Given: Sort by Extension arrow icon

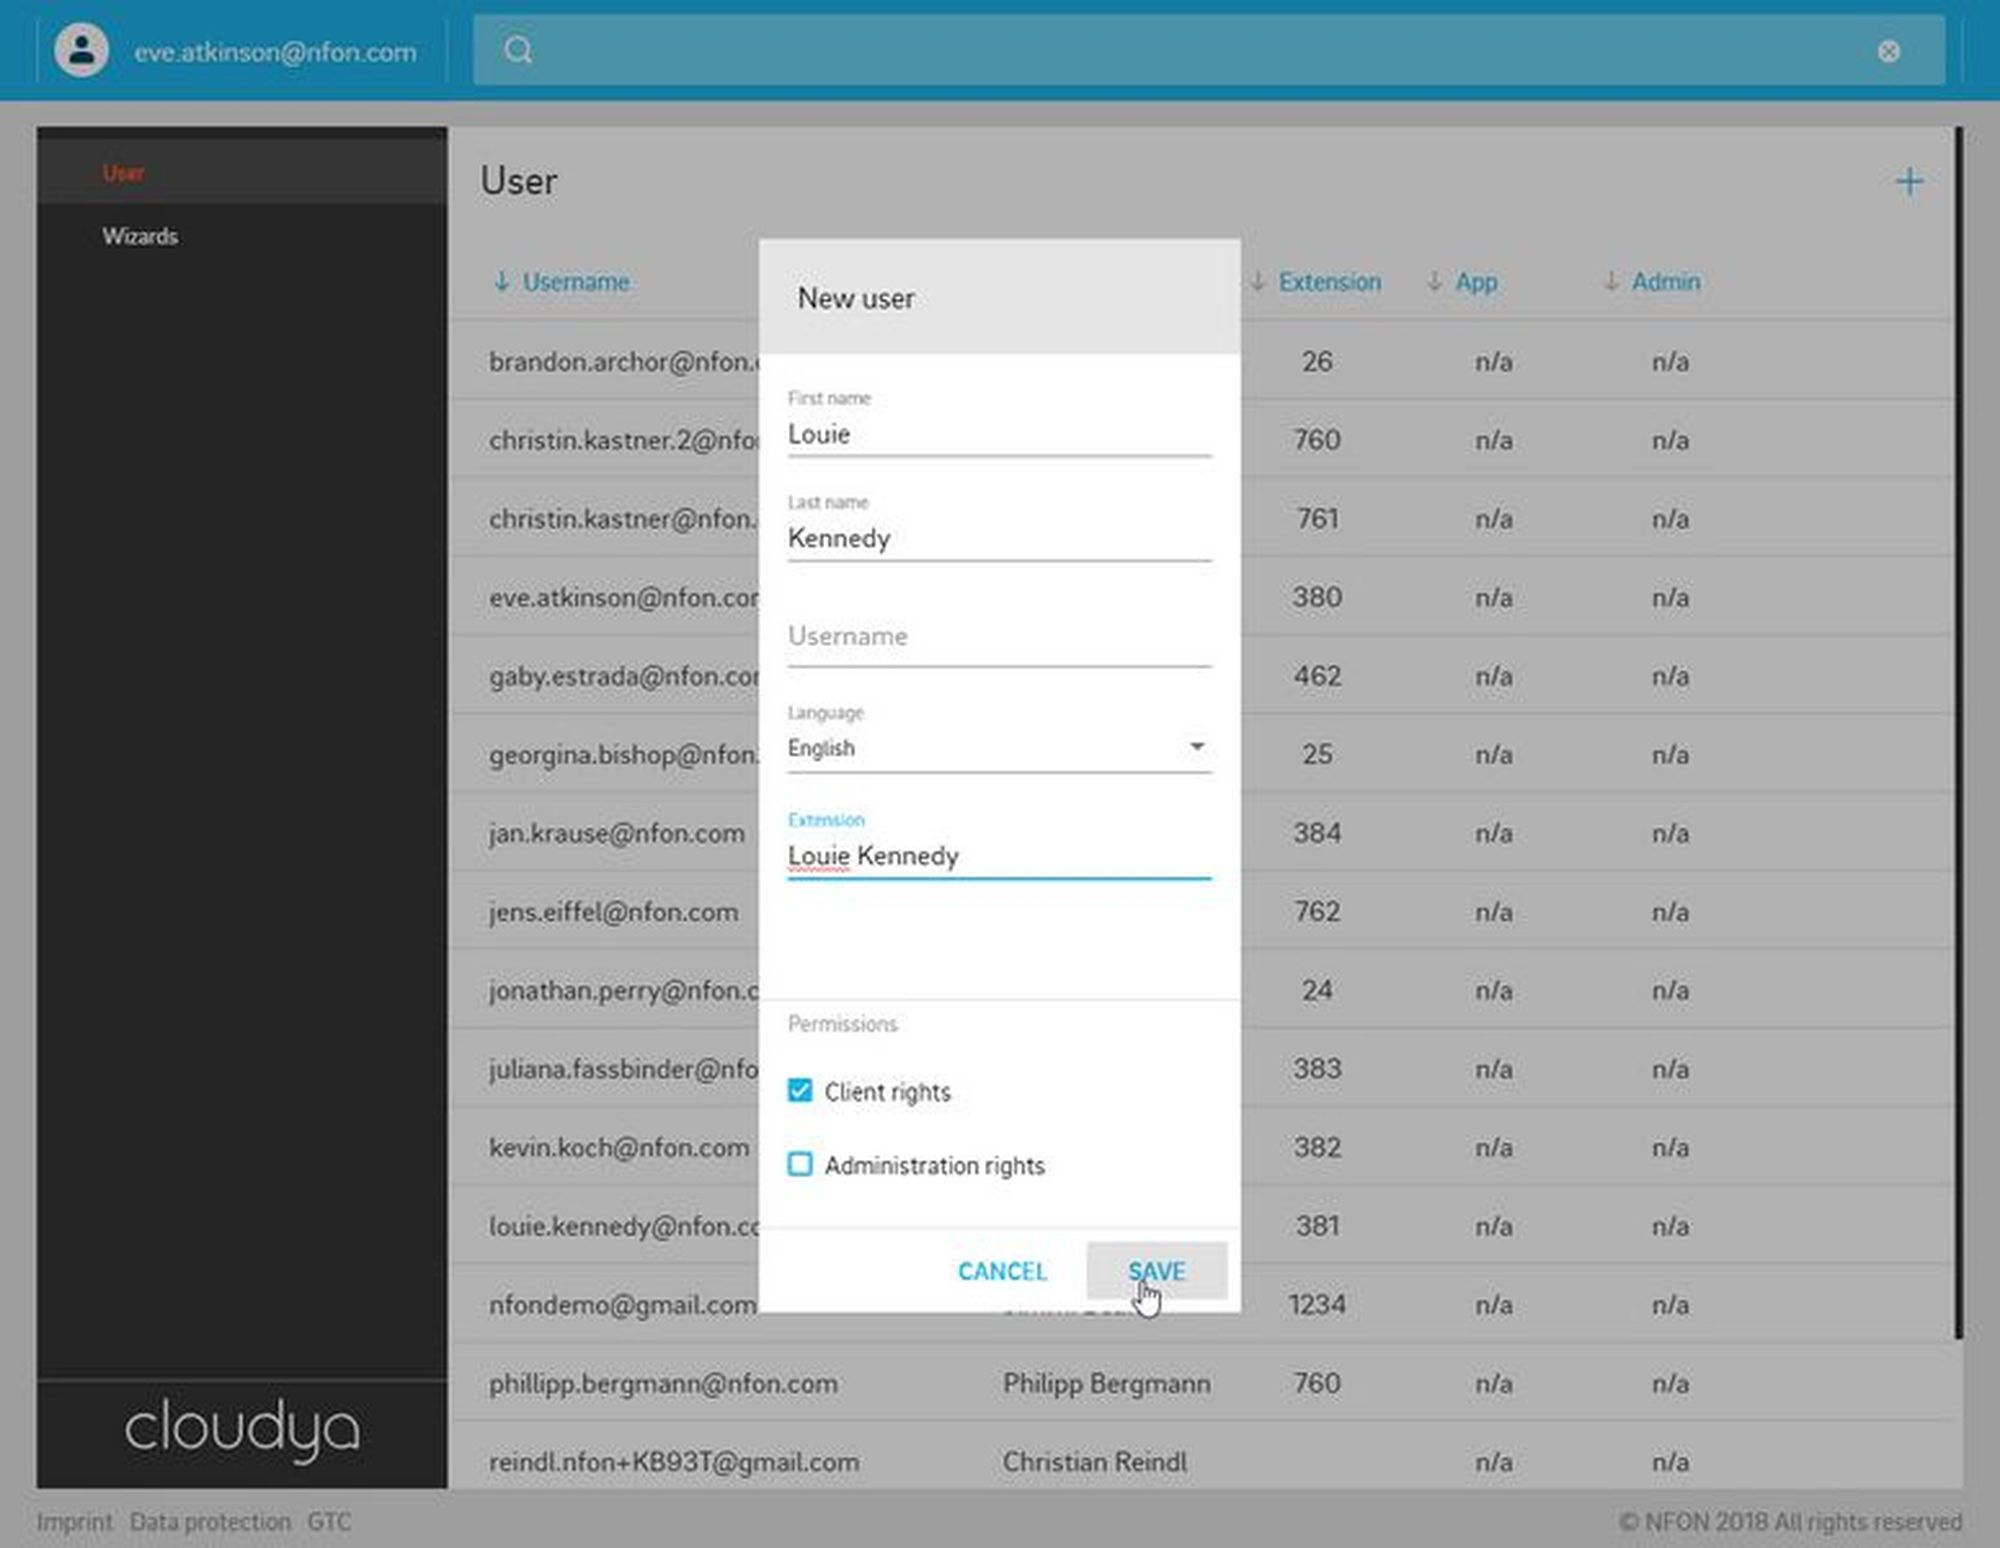Looking at the screenshot, I should (1258, 282).
